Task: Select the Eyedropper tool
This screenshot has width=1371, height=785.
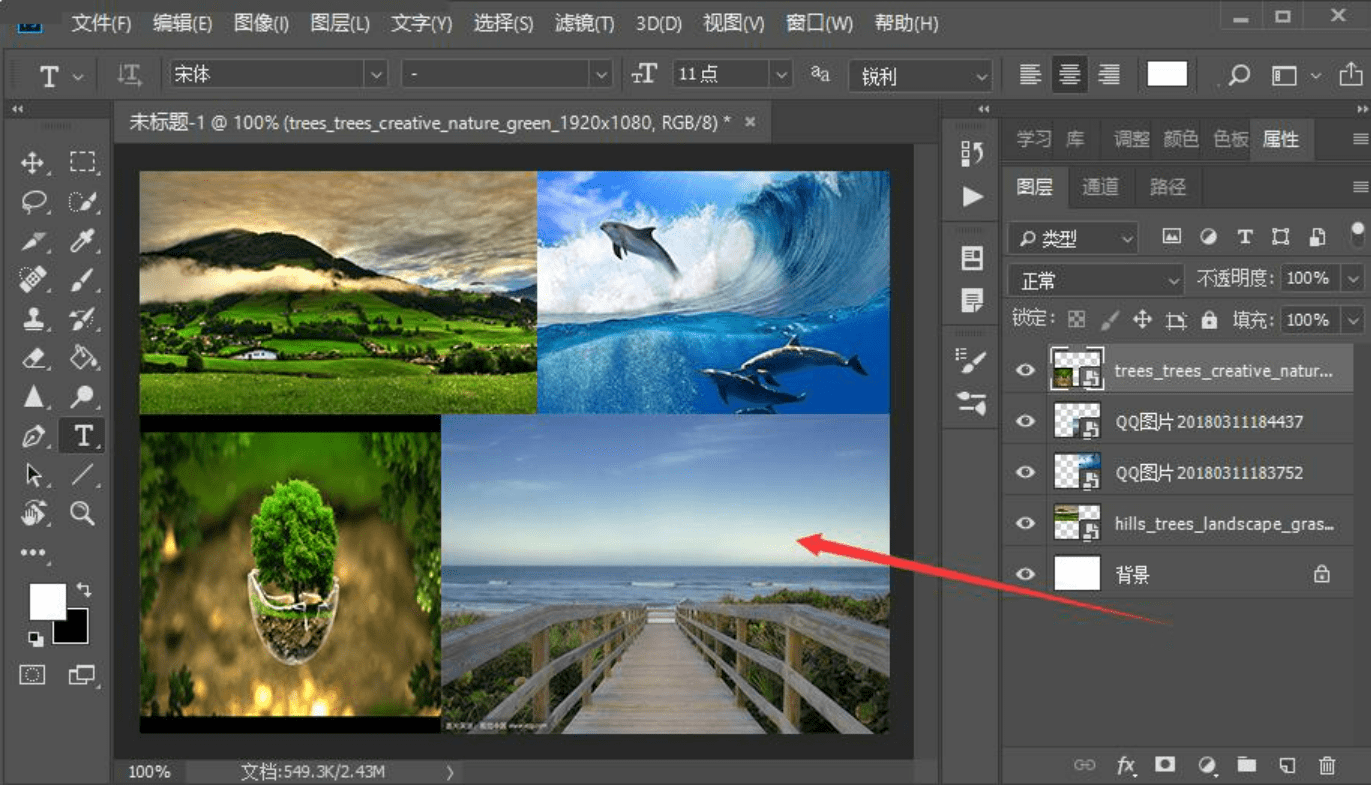Action: tap(82, 241)
